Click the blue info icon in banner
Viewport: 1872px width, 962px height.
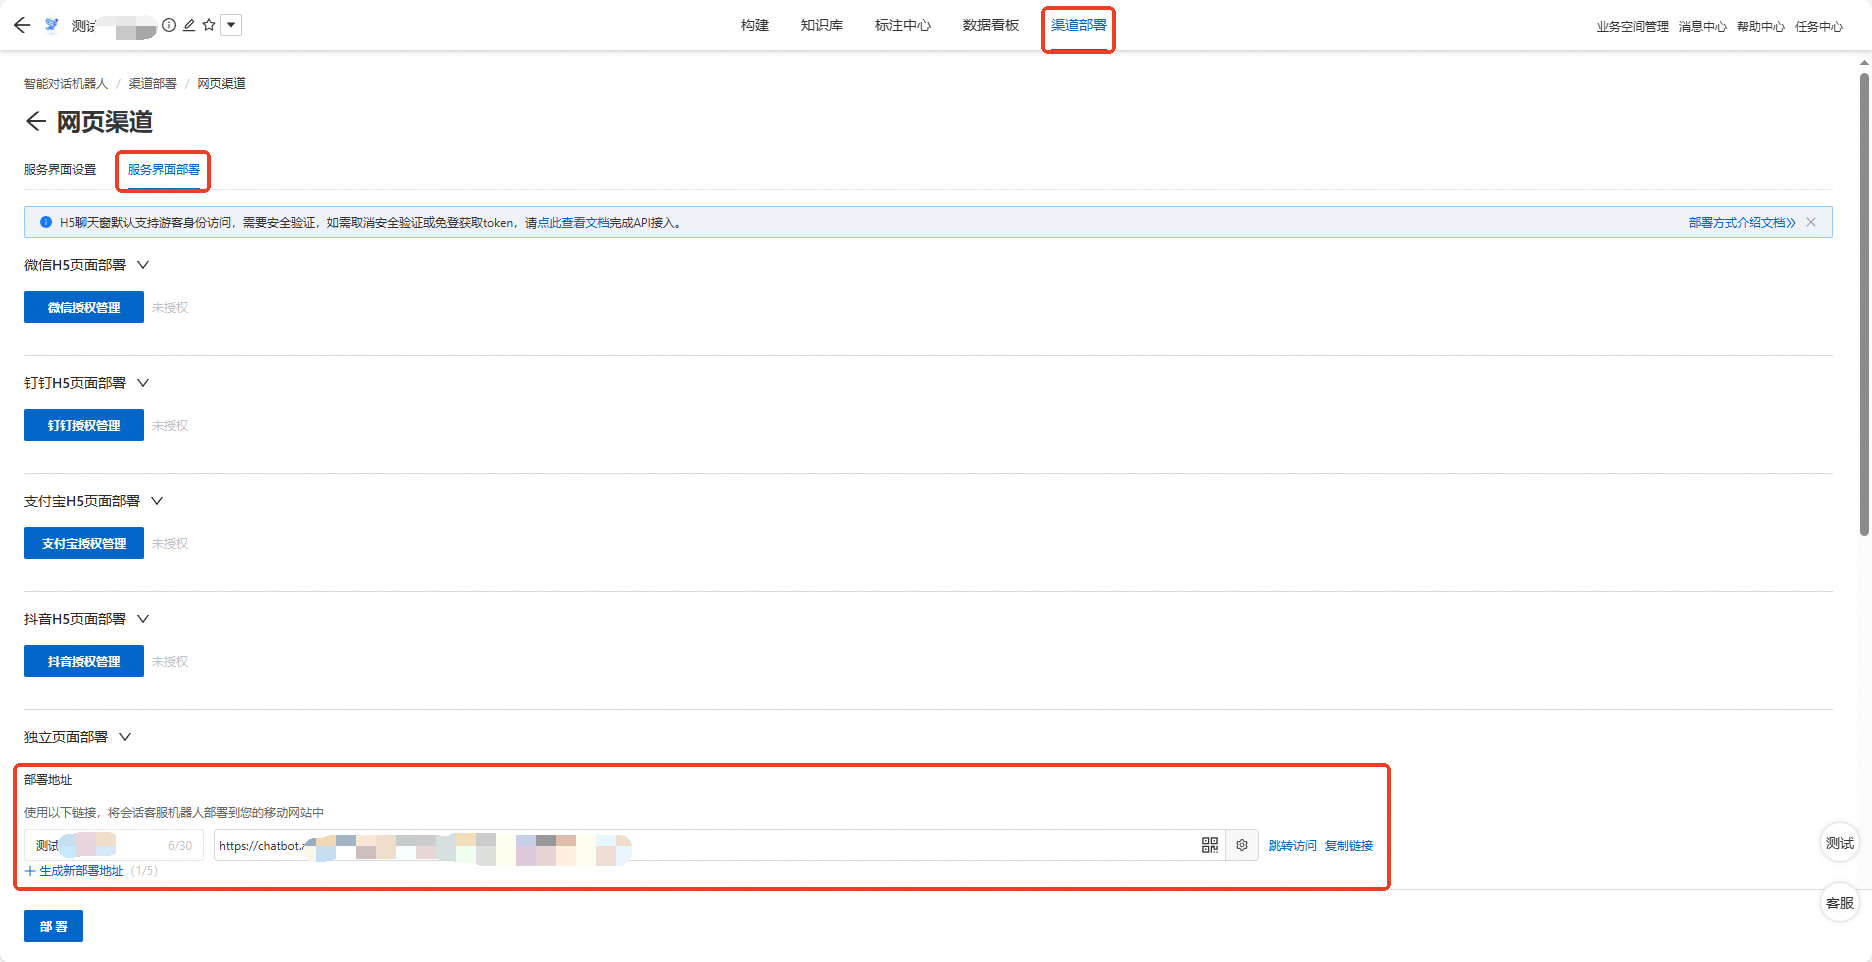tap(46, 222)
